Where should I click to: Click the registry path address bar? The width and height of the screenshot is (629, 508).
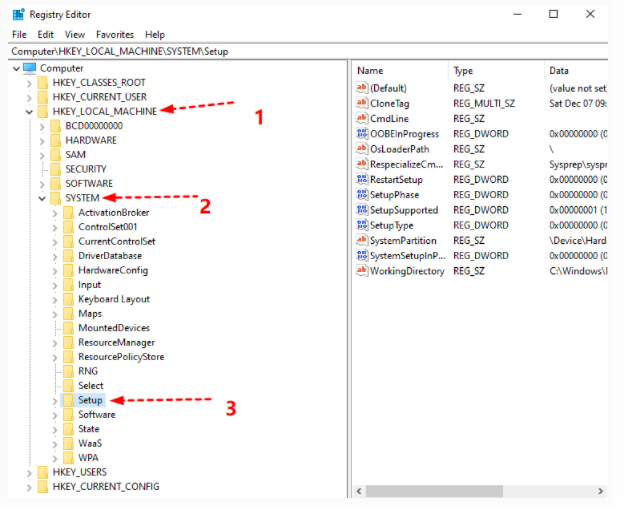click(308, 51)
